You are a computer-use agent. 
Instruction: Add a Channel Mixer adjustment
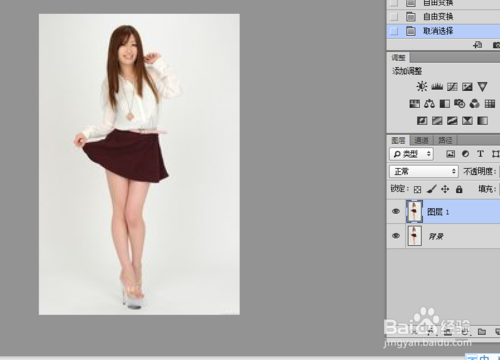point(475,104)
